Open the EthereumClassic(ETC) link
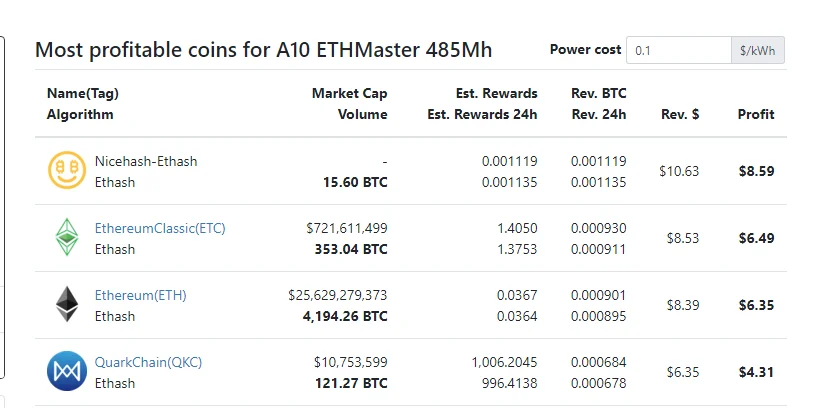 click(160, 228)
